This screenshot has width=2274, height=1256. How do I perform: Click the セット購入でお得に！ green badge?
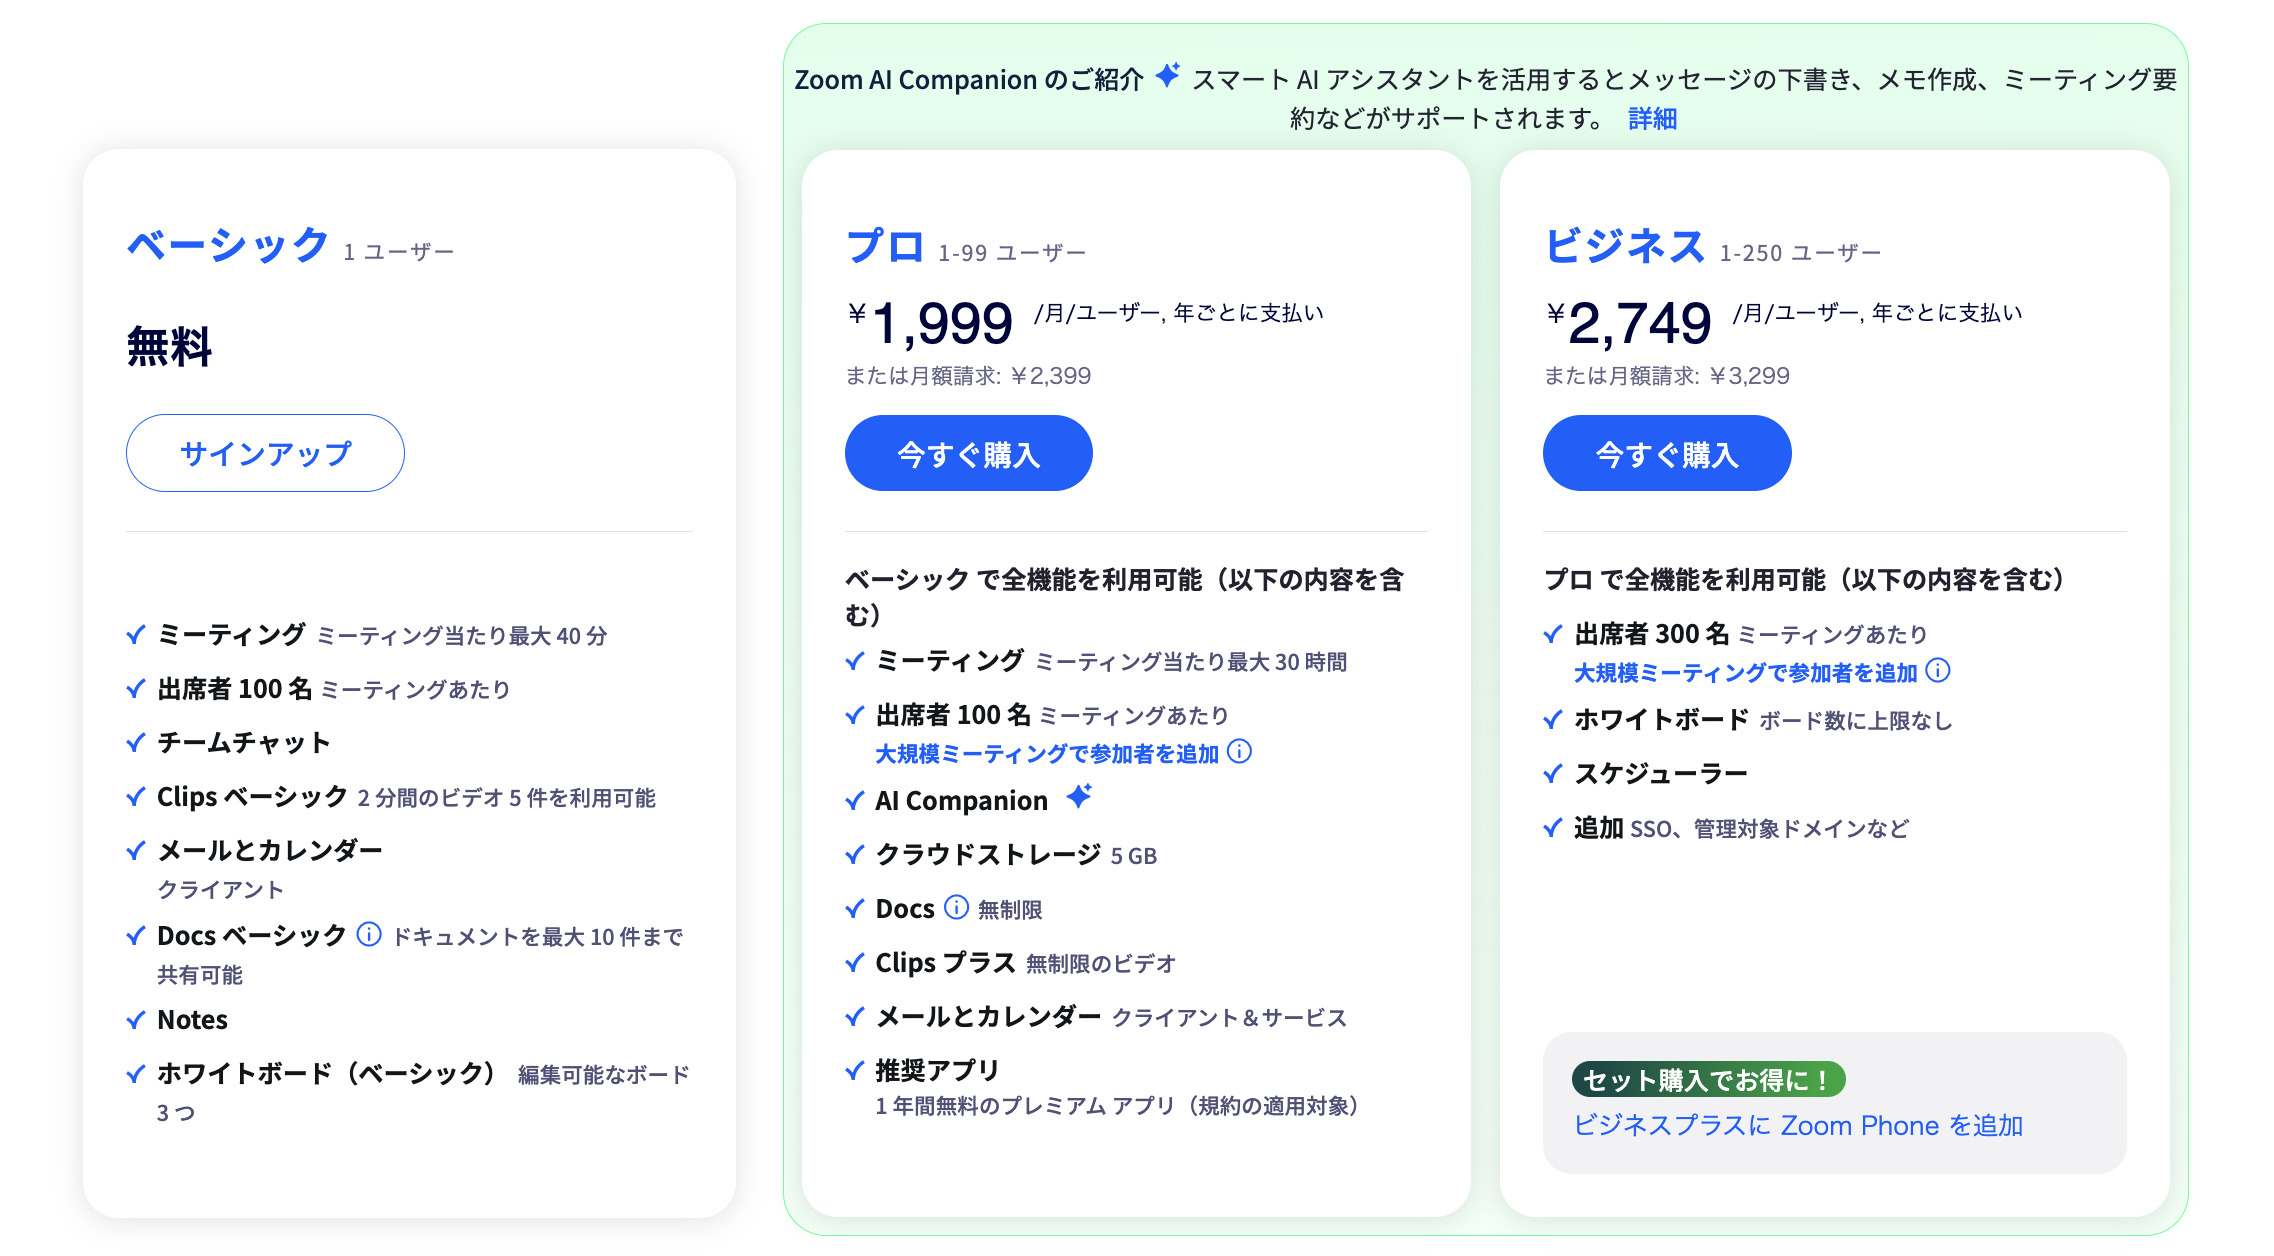(x=1708, y=1080)
